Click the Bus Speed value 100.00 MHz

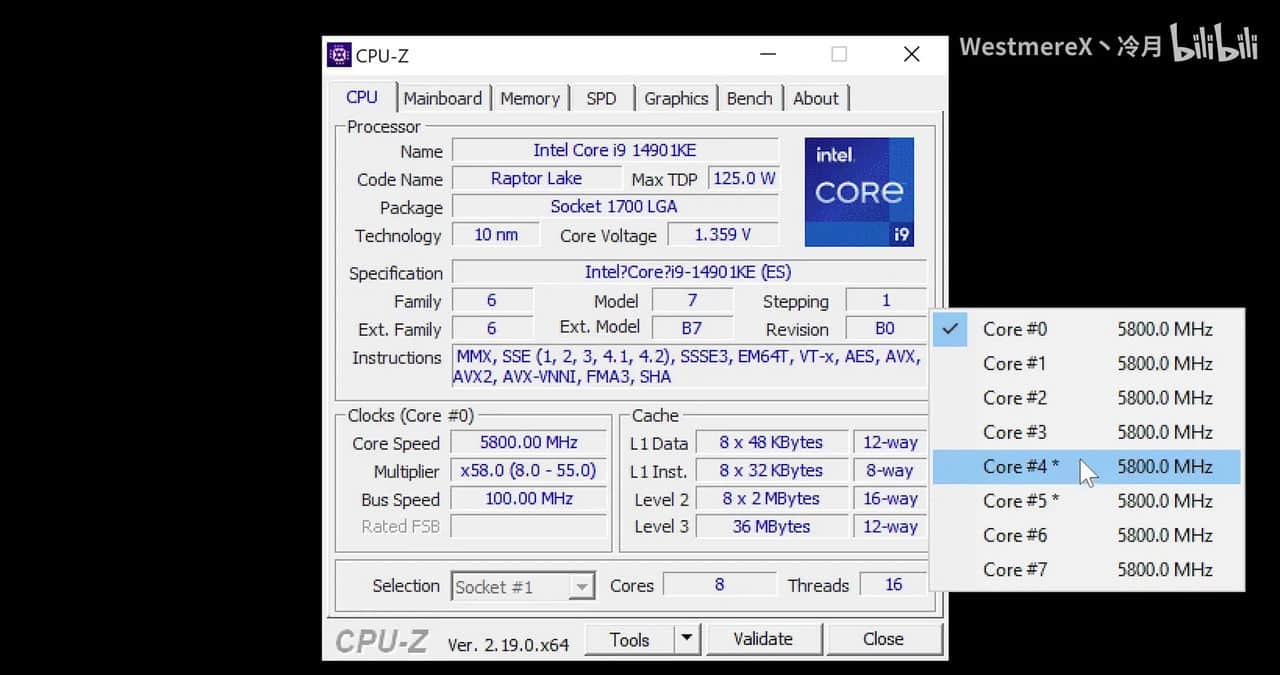coord(529,498)
